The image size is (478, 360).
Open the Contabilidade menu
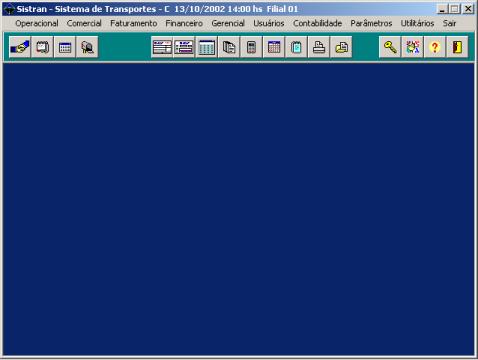tap(317, 23)
